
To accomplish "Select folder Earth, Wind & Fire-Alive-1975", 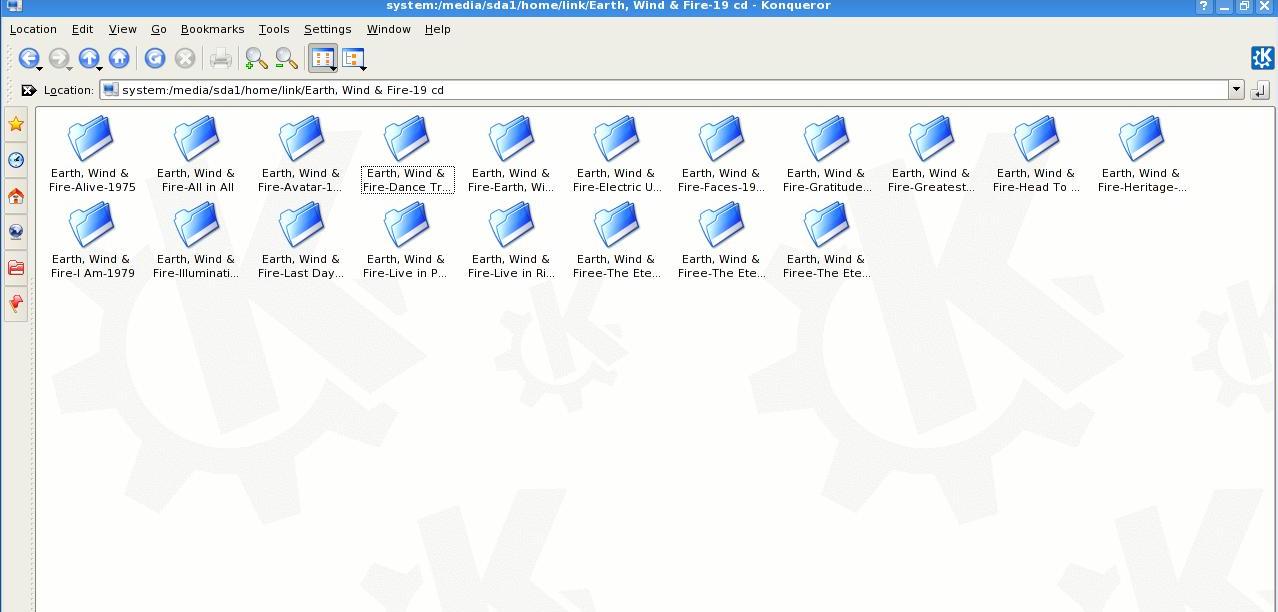I will click(x=92, y=153).
